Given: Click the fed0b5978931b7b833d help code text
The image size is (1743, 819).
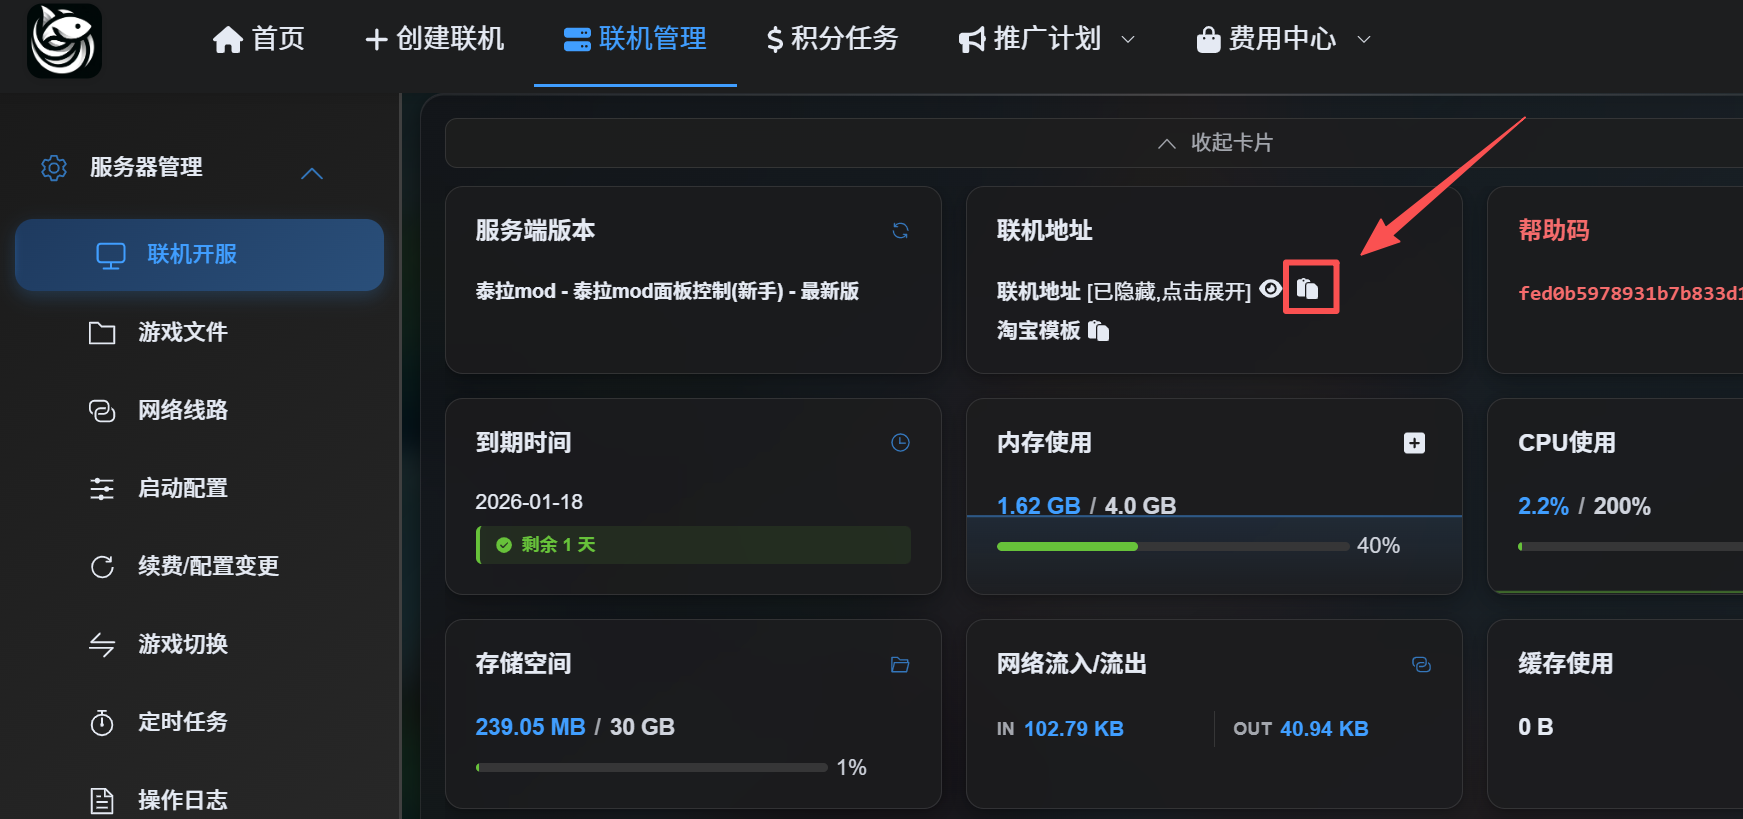Looking at the screenshot, I should point(1629,293).
